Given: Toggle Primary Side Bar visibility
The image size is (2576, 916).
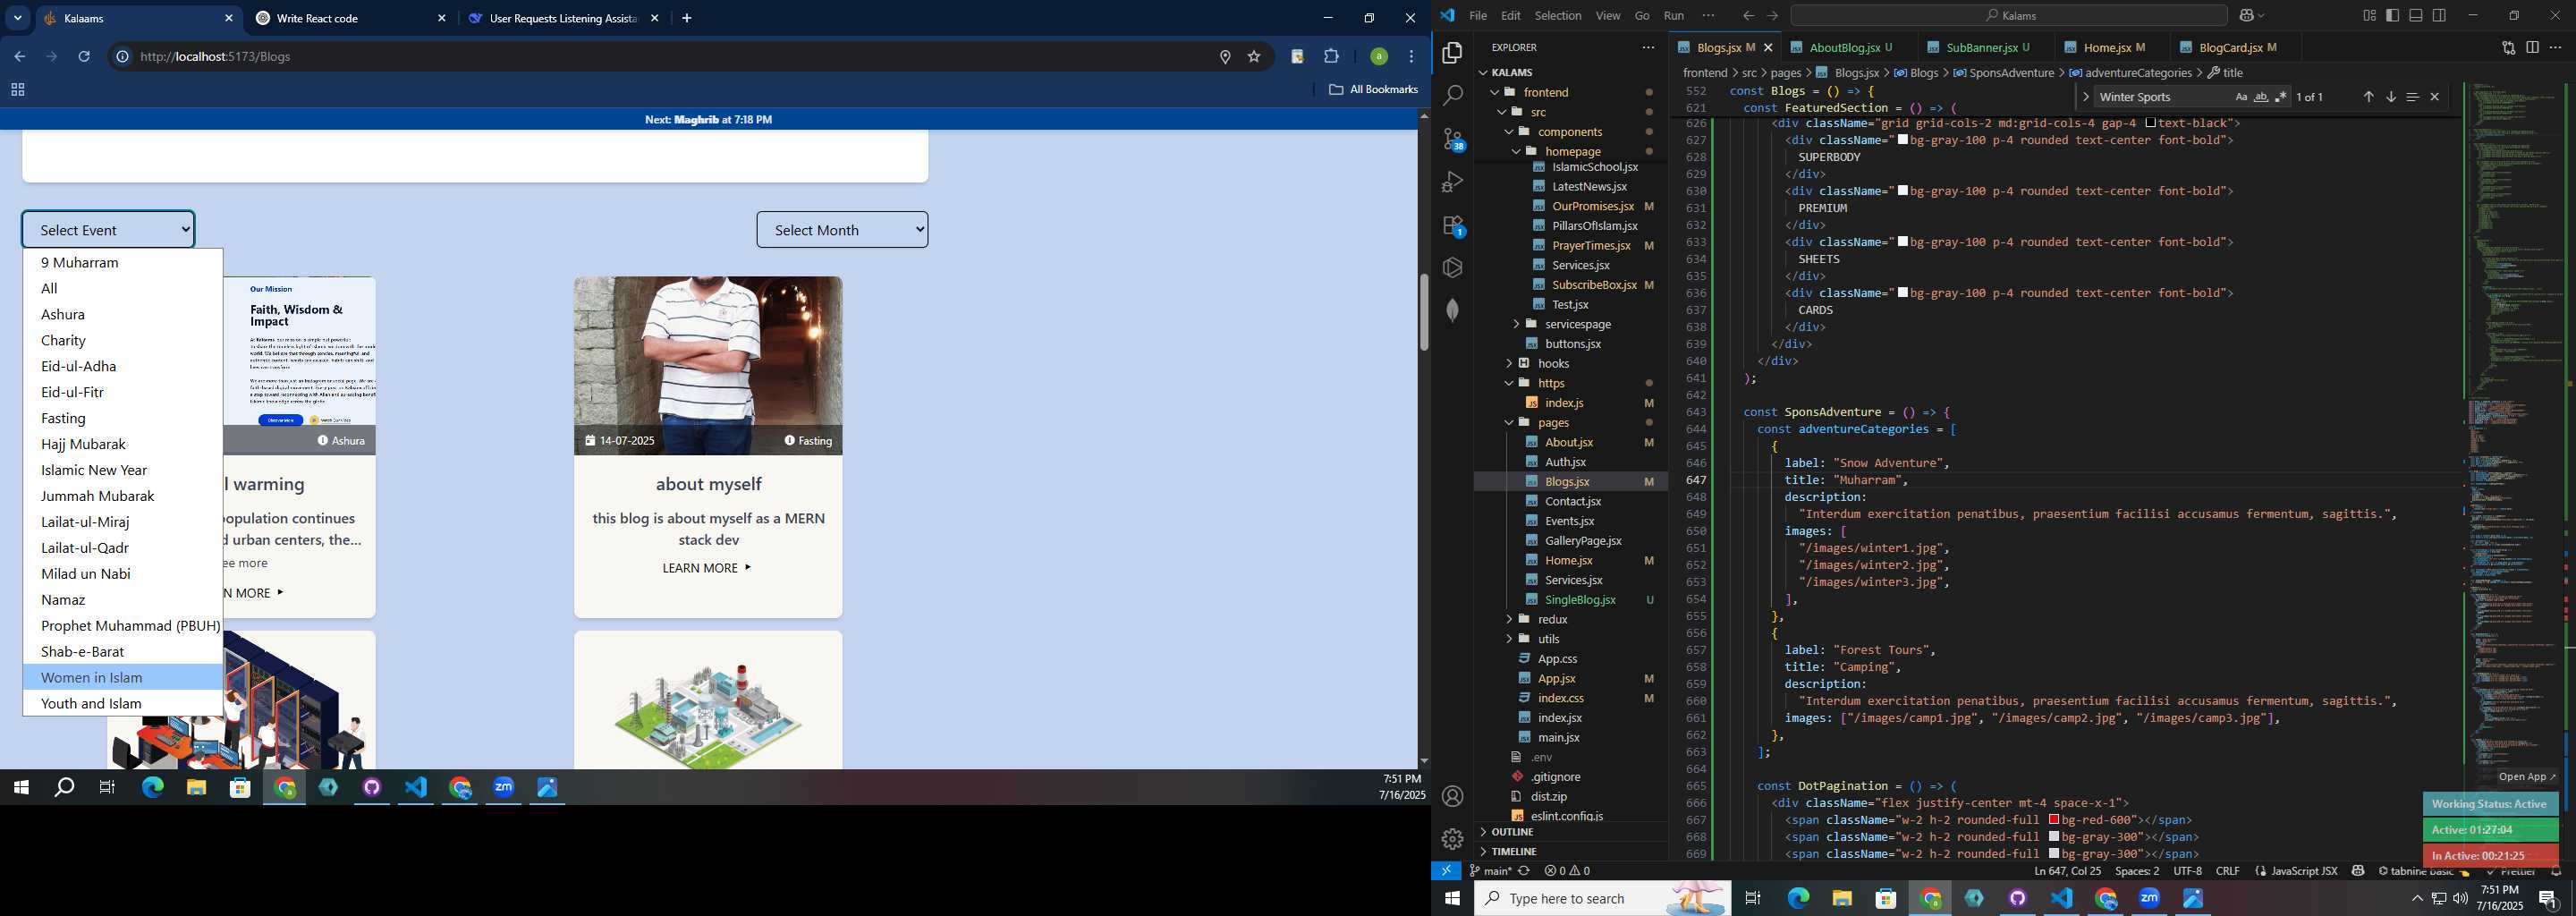Looking at the screenshot, I should (x=2393, y=15).
